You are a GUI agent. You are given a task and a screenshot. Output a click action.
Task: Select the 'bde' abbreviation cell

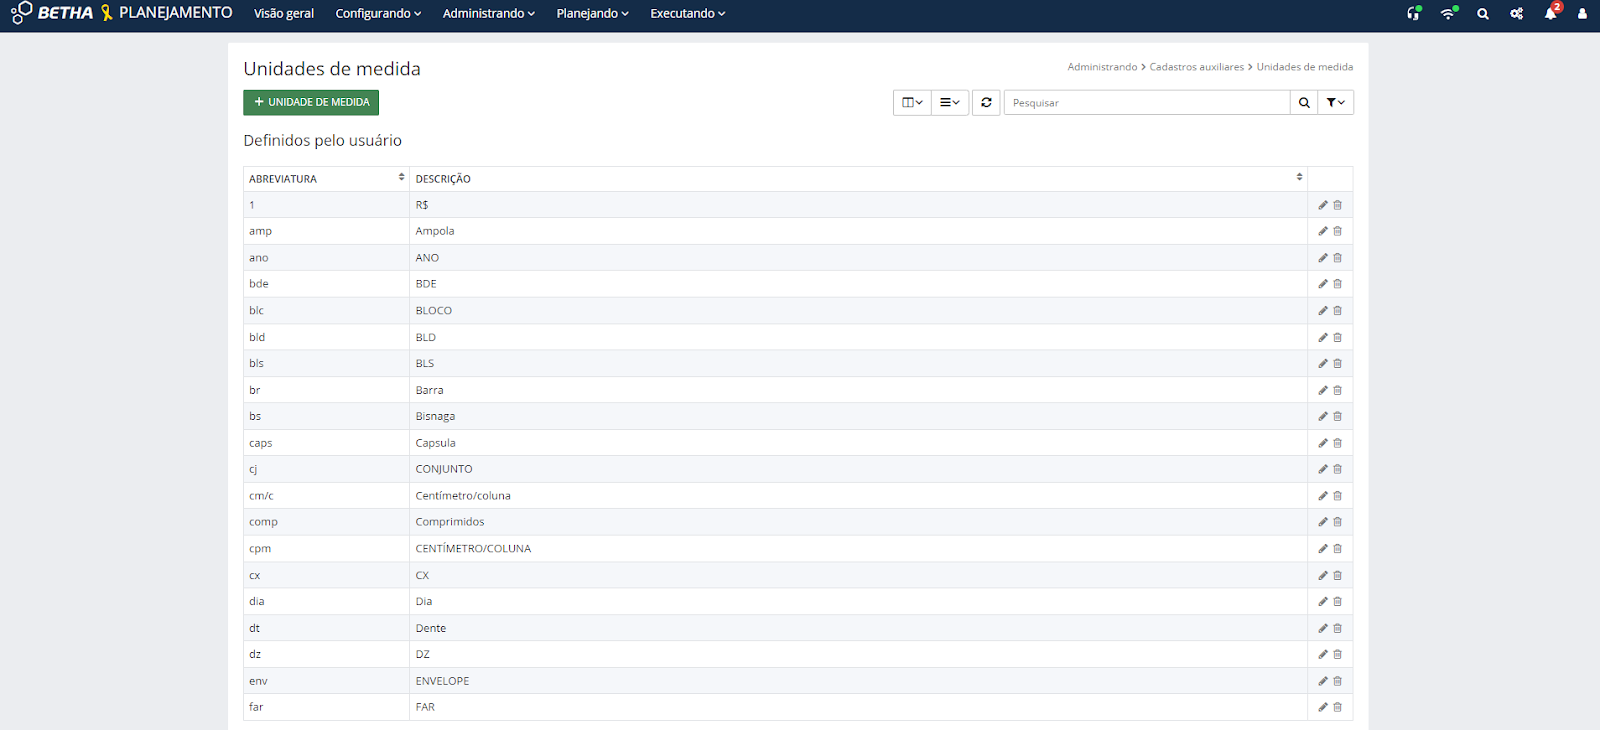326,284
